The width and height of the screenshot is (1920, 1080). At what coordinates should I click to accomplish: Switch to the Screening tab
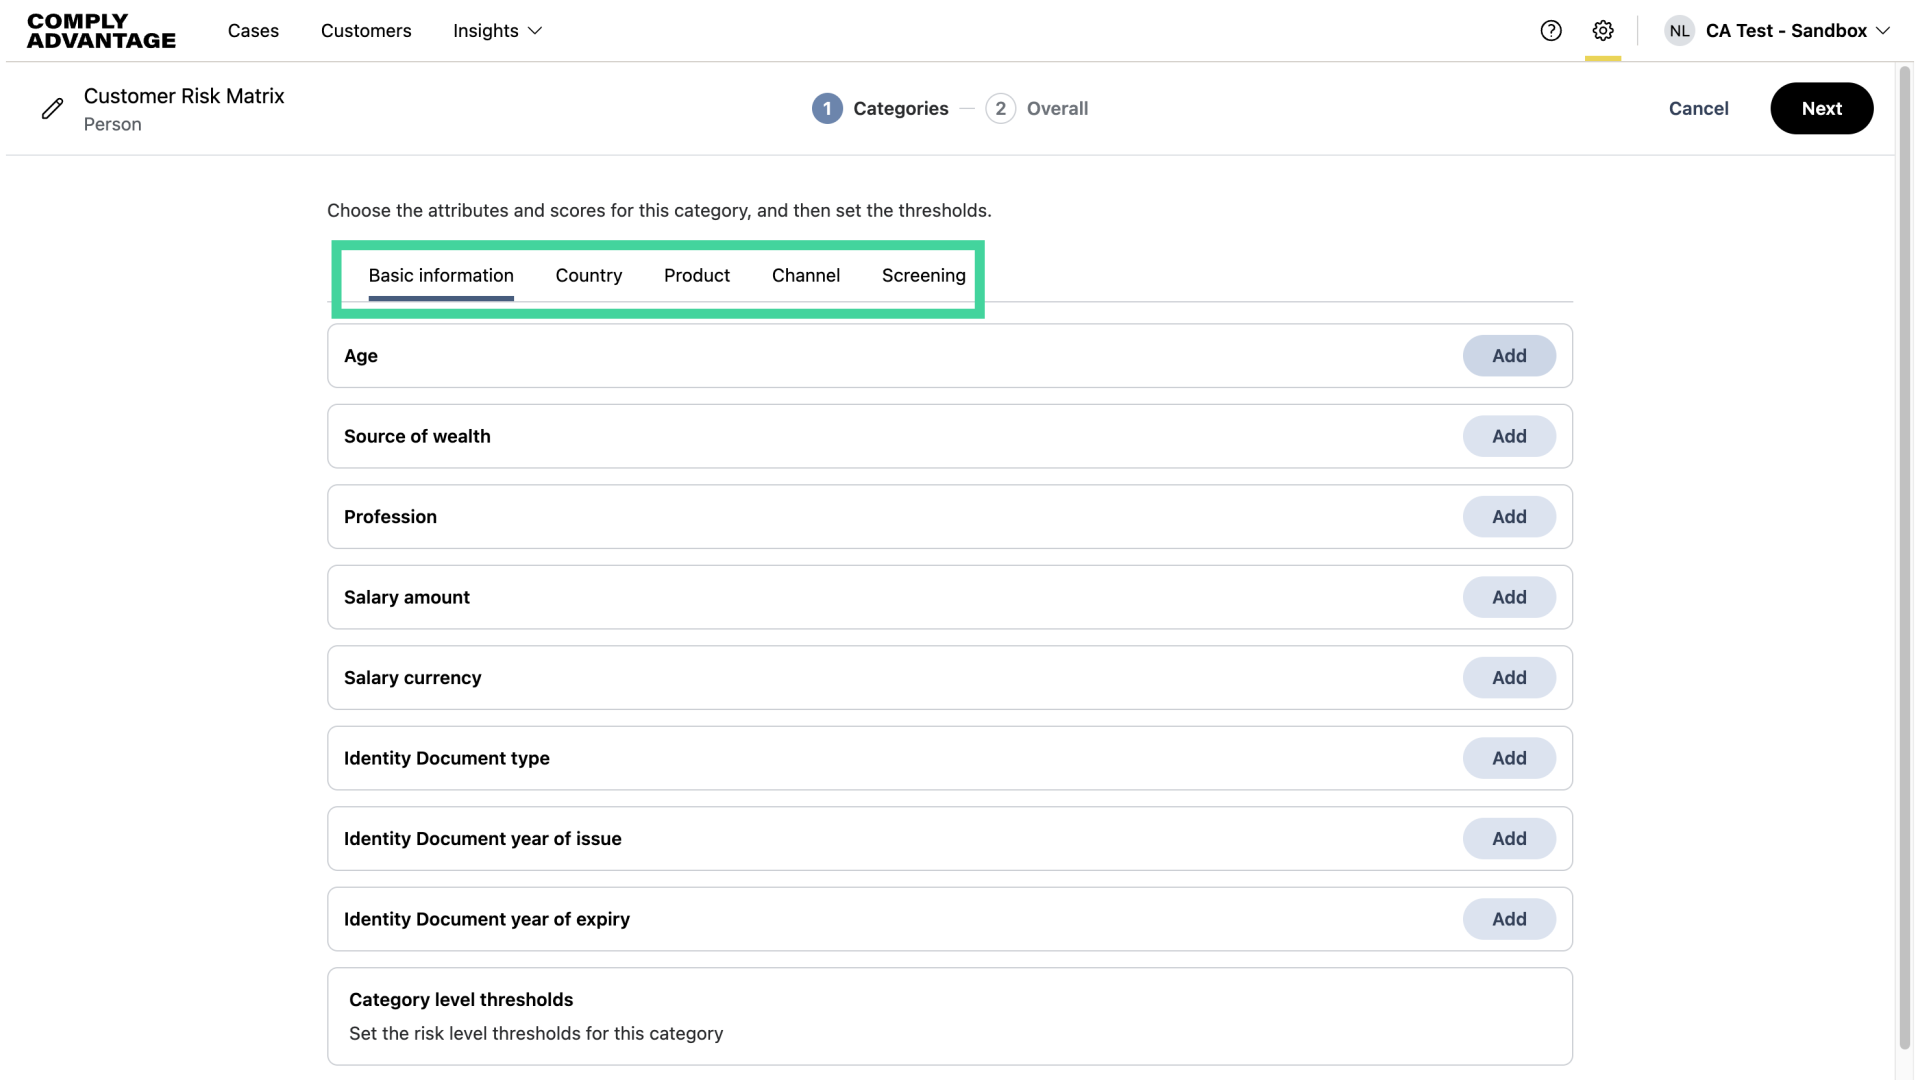coord(924,276)
